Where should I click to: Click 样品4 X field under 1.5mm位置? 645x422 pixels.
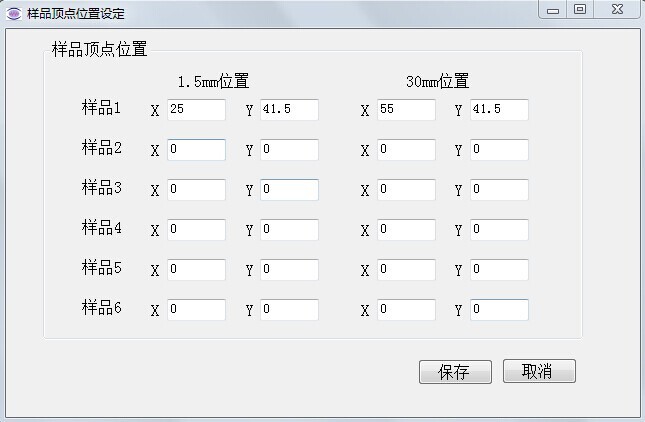[x=196, y=230]
